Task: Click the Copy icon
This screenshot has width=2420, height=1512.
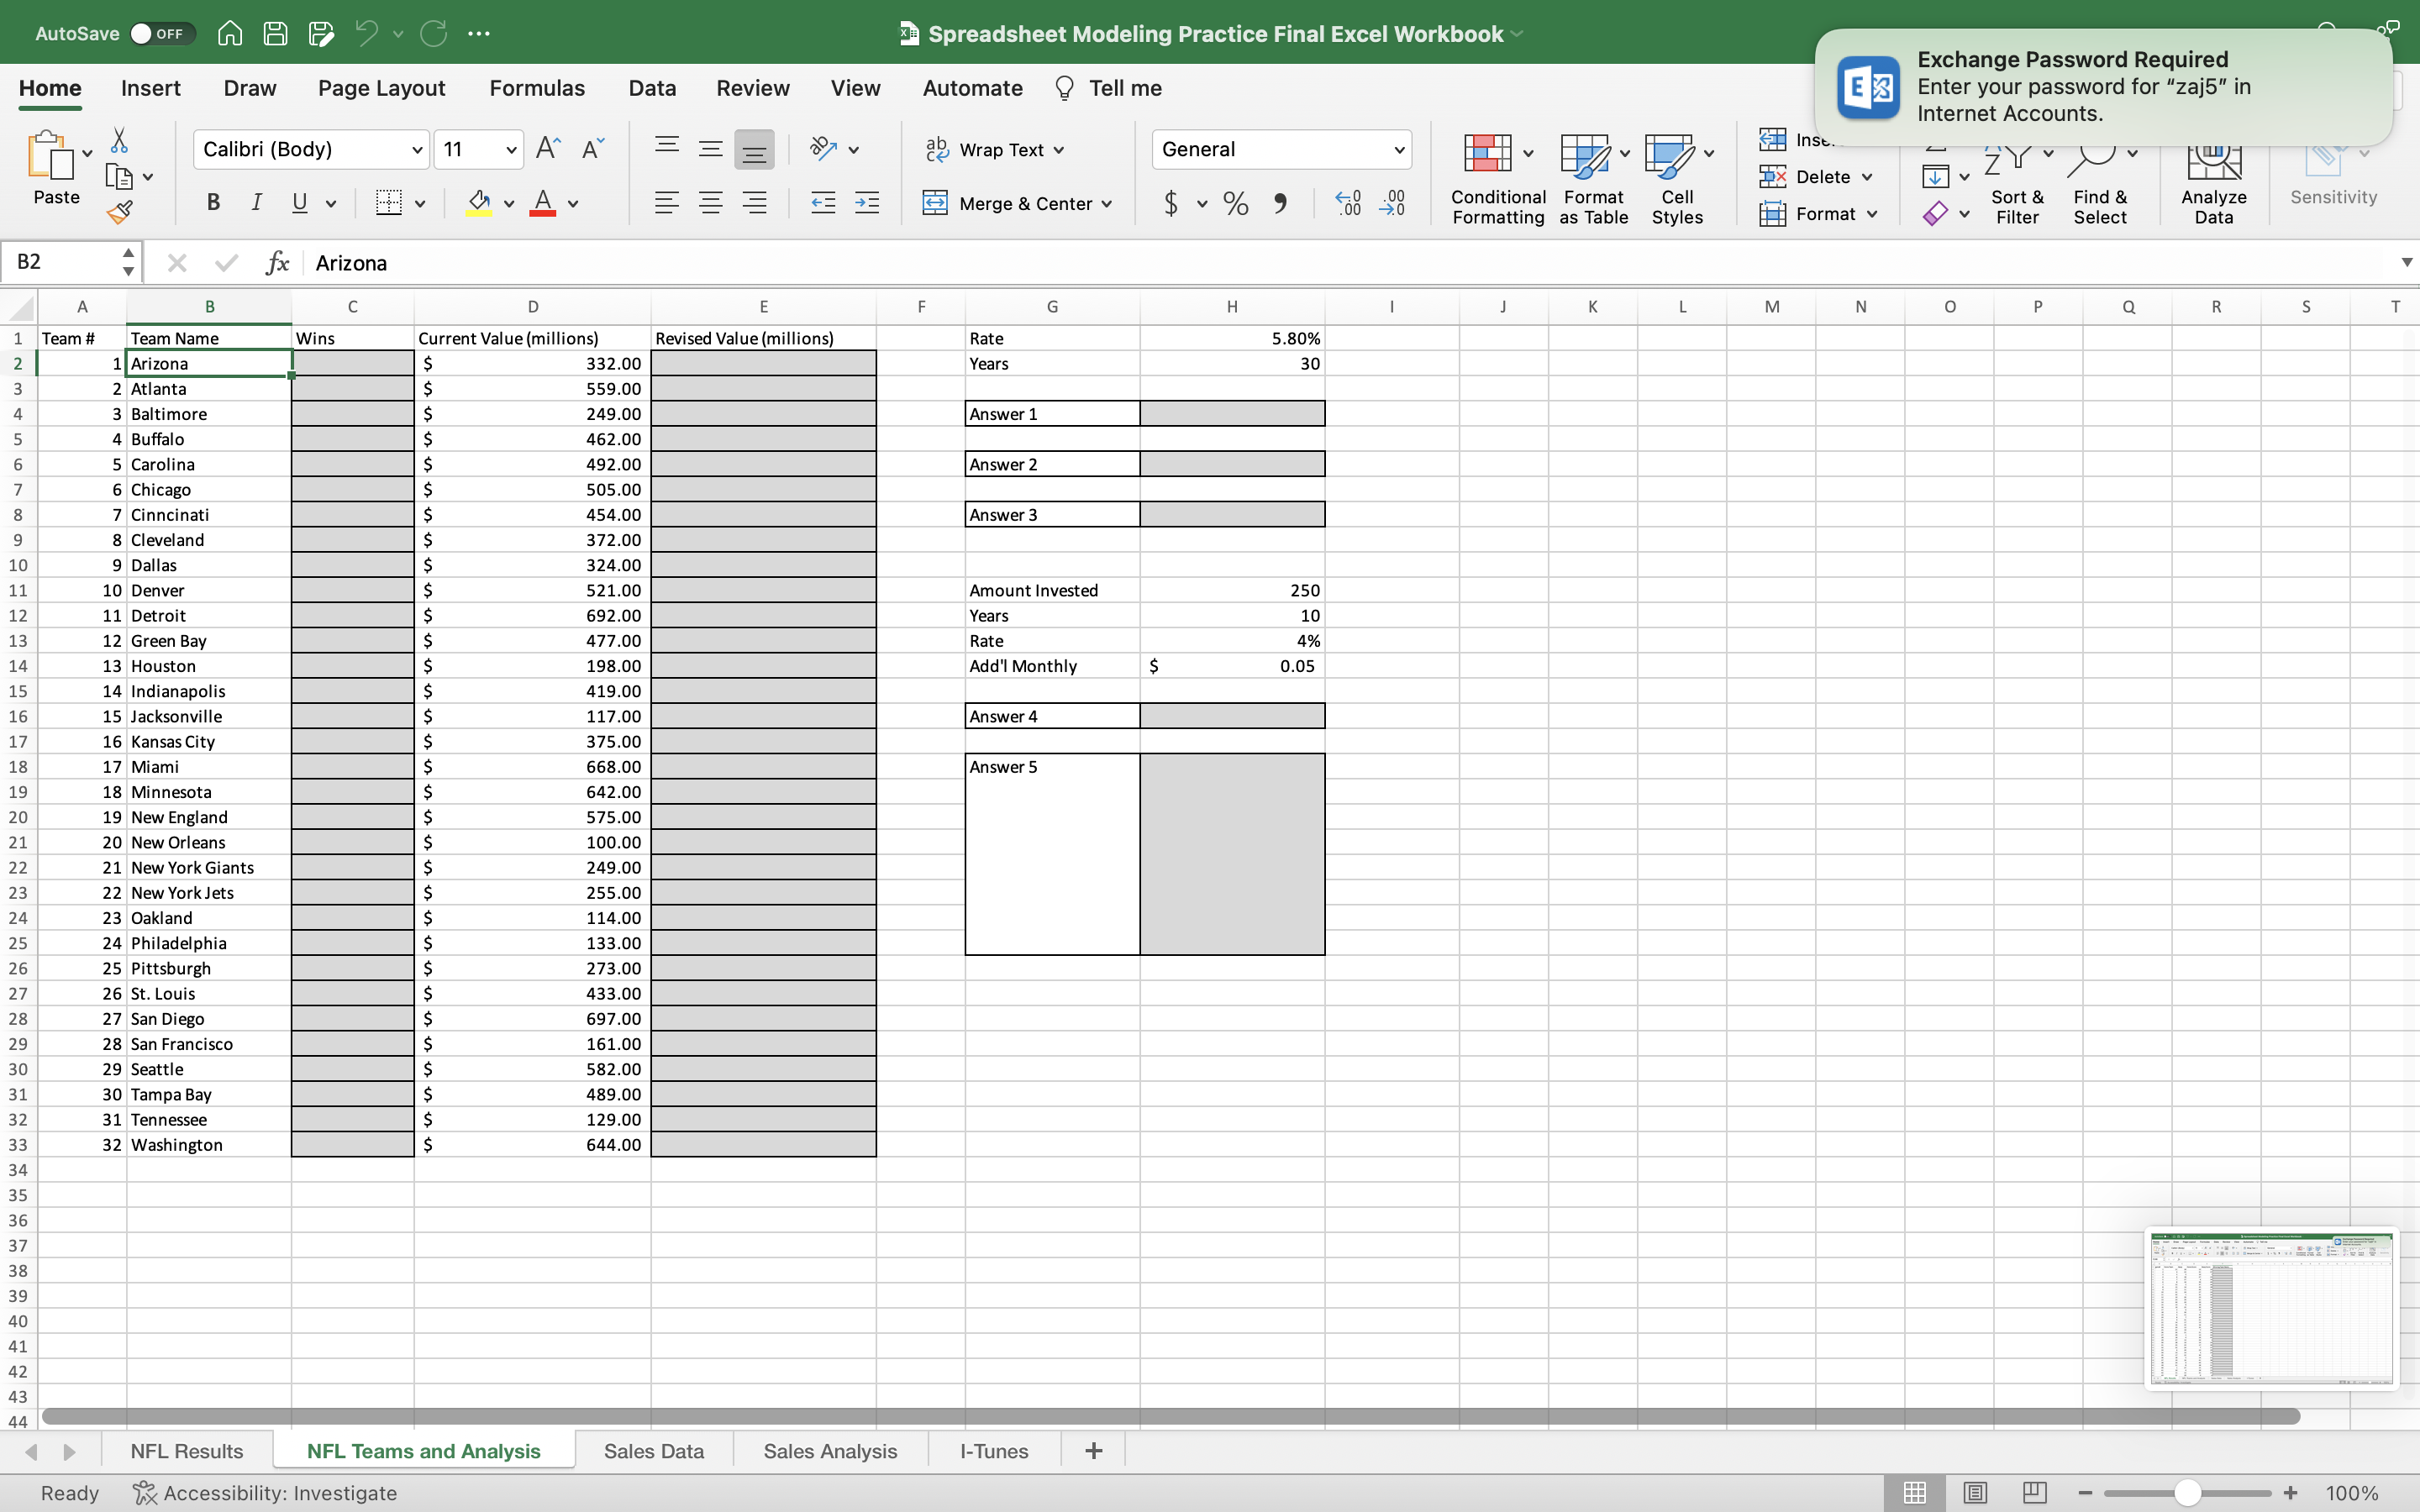Action: click(119, 176)
